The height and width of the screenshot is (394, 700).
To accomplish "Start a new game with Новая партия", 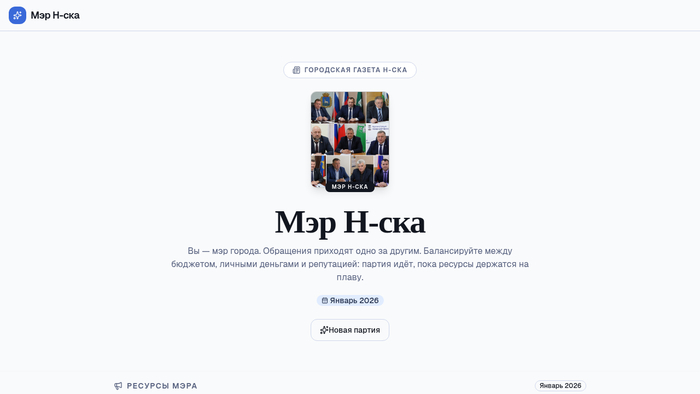I will click(350, 330).
